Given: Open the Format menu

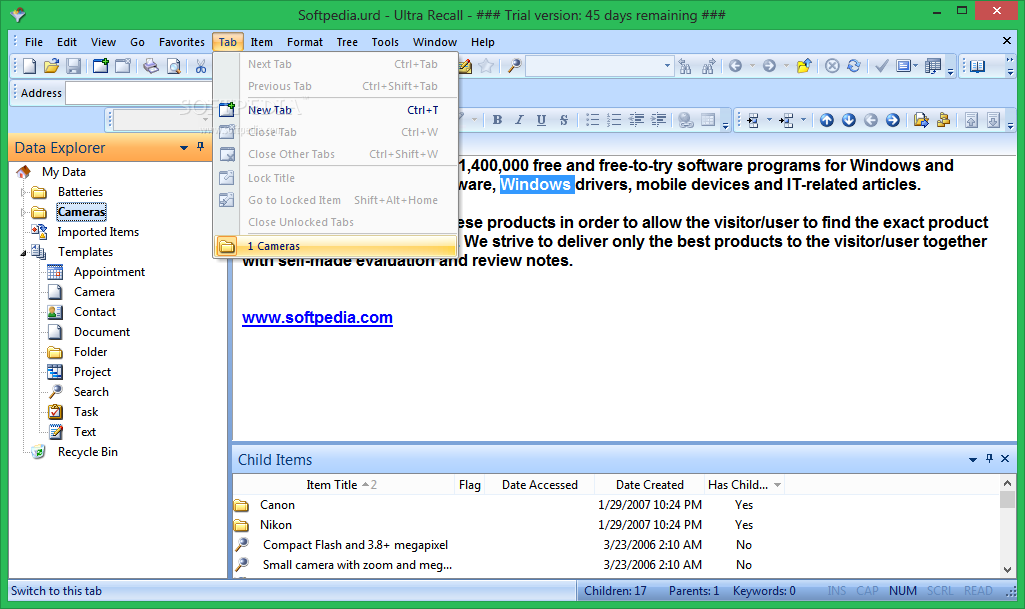Looking at the screenshot, I should coord(305,42).
